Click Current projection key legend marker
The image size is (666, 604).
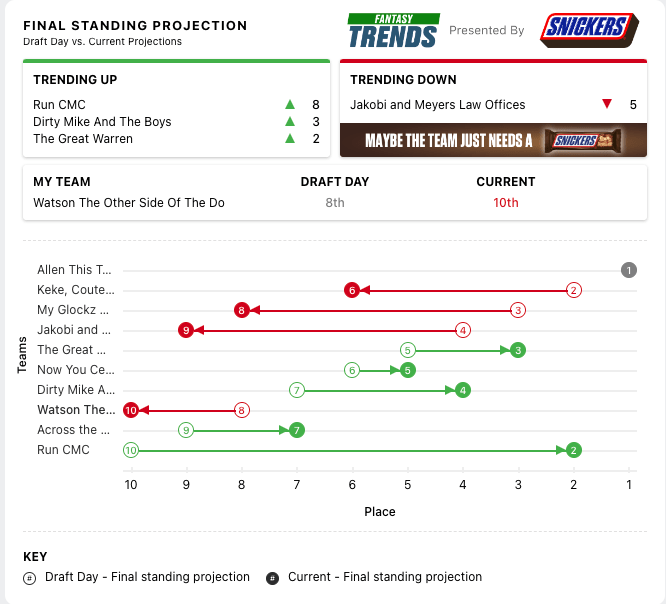click(273, 578)
